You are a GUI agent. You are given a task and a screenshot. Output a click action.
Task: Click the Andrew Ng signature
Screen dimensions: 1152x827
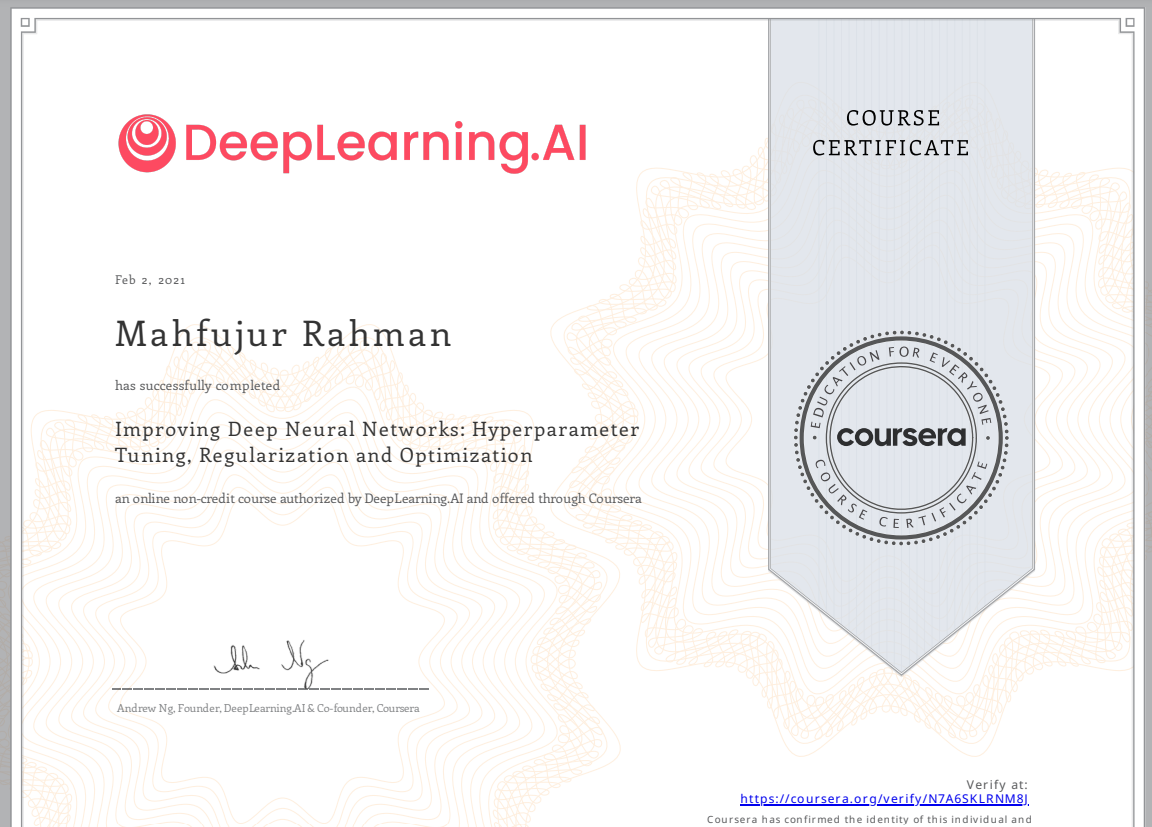(270, 660)
